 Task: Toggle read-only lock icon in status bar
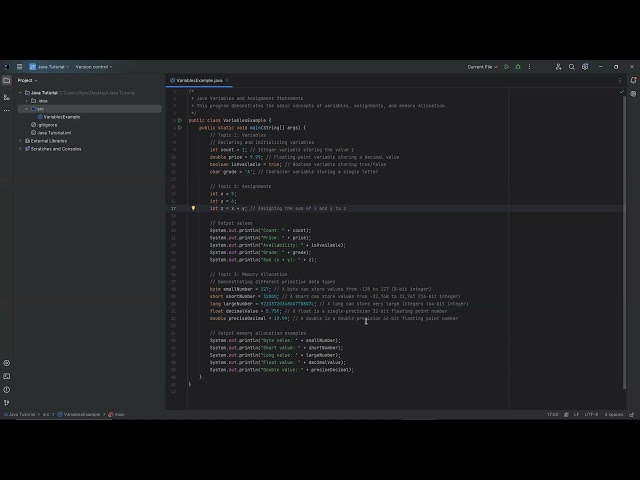coord(631,414)
